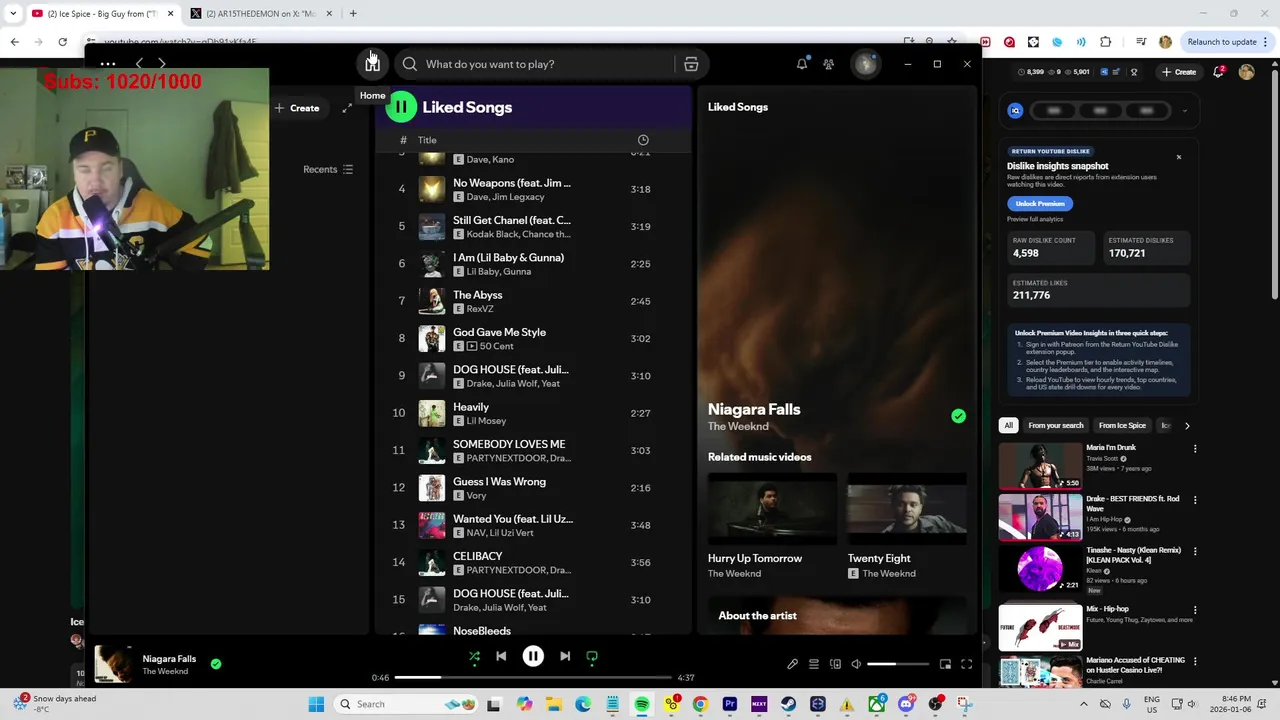Expand Your Library panel arrows
Screen dimensions: 1280x720
point(347,108)
